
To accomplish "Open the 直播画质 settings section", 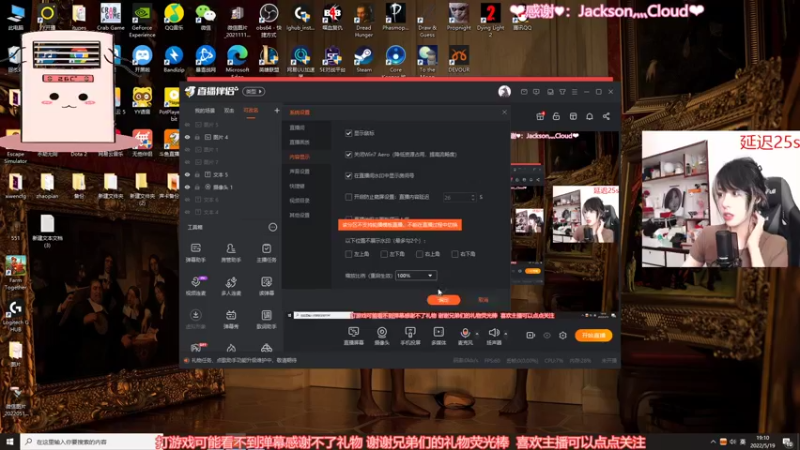I will click(x=299, y=142).
